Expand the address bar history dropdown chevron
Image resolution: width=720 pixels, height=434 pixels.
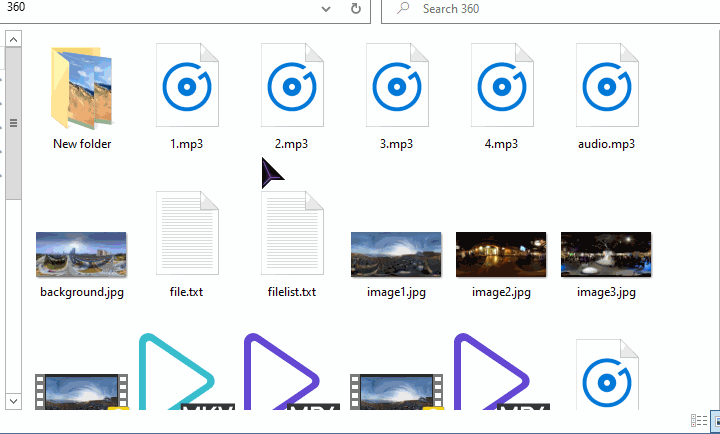pyautogui.click(x=326, y=9)
